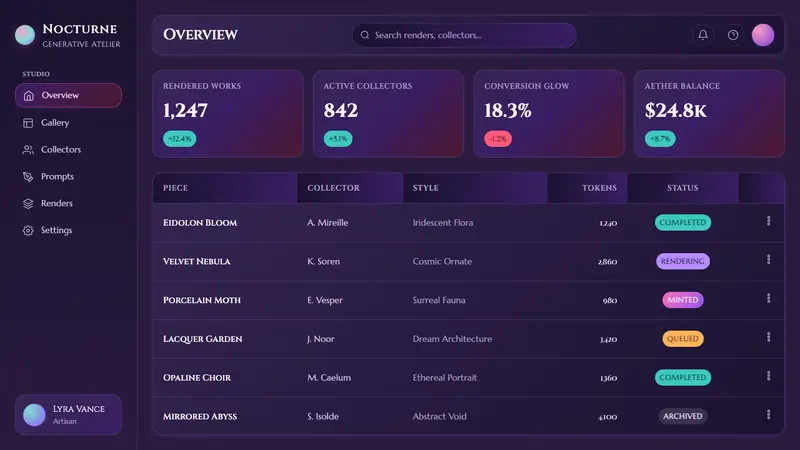800x450 pixels.
Task: Focus the Search renders, collectors field
Action: pyautogui.click(x=464, y=35)
